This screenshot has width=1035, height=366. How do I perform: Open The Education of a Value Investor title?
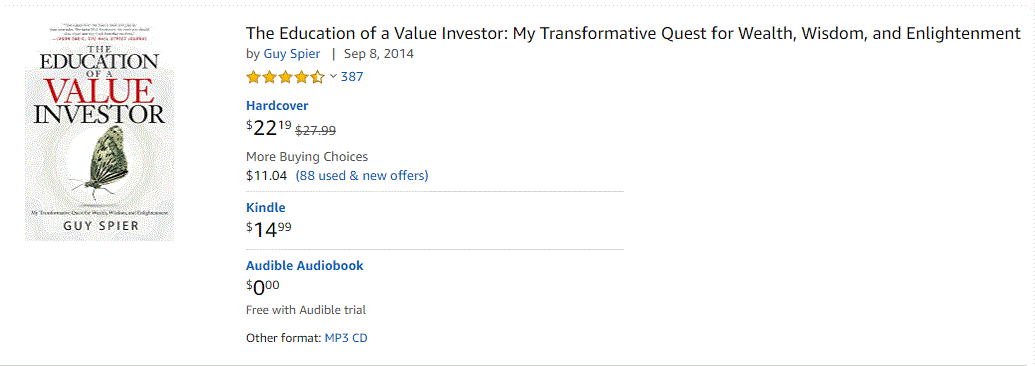(x=633, y=33)
